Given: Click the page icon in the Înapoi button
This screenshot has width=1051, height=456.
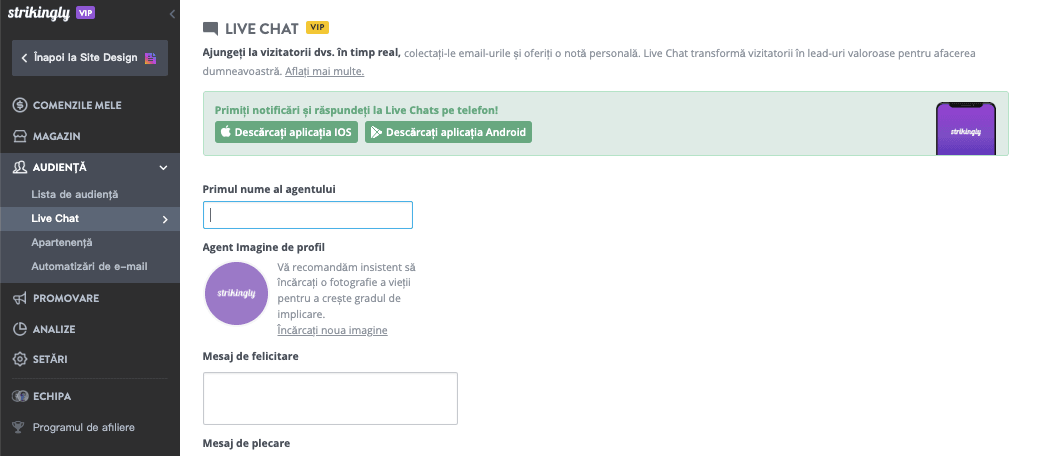Looking at the screenshot, I should tap(151, 58).
